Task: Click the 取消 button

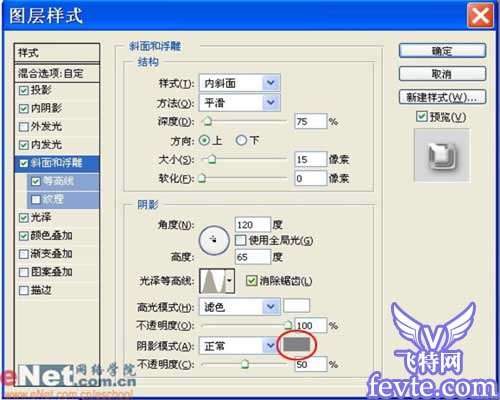Action: click(x=442, y=74)
